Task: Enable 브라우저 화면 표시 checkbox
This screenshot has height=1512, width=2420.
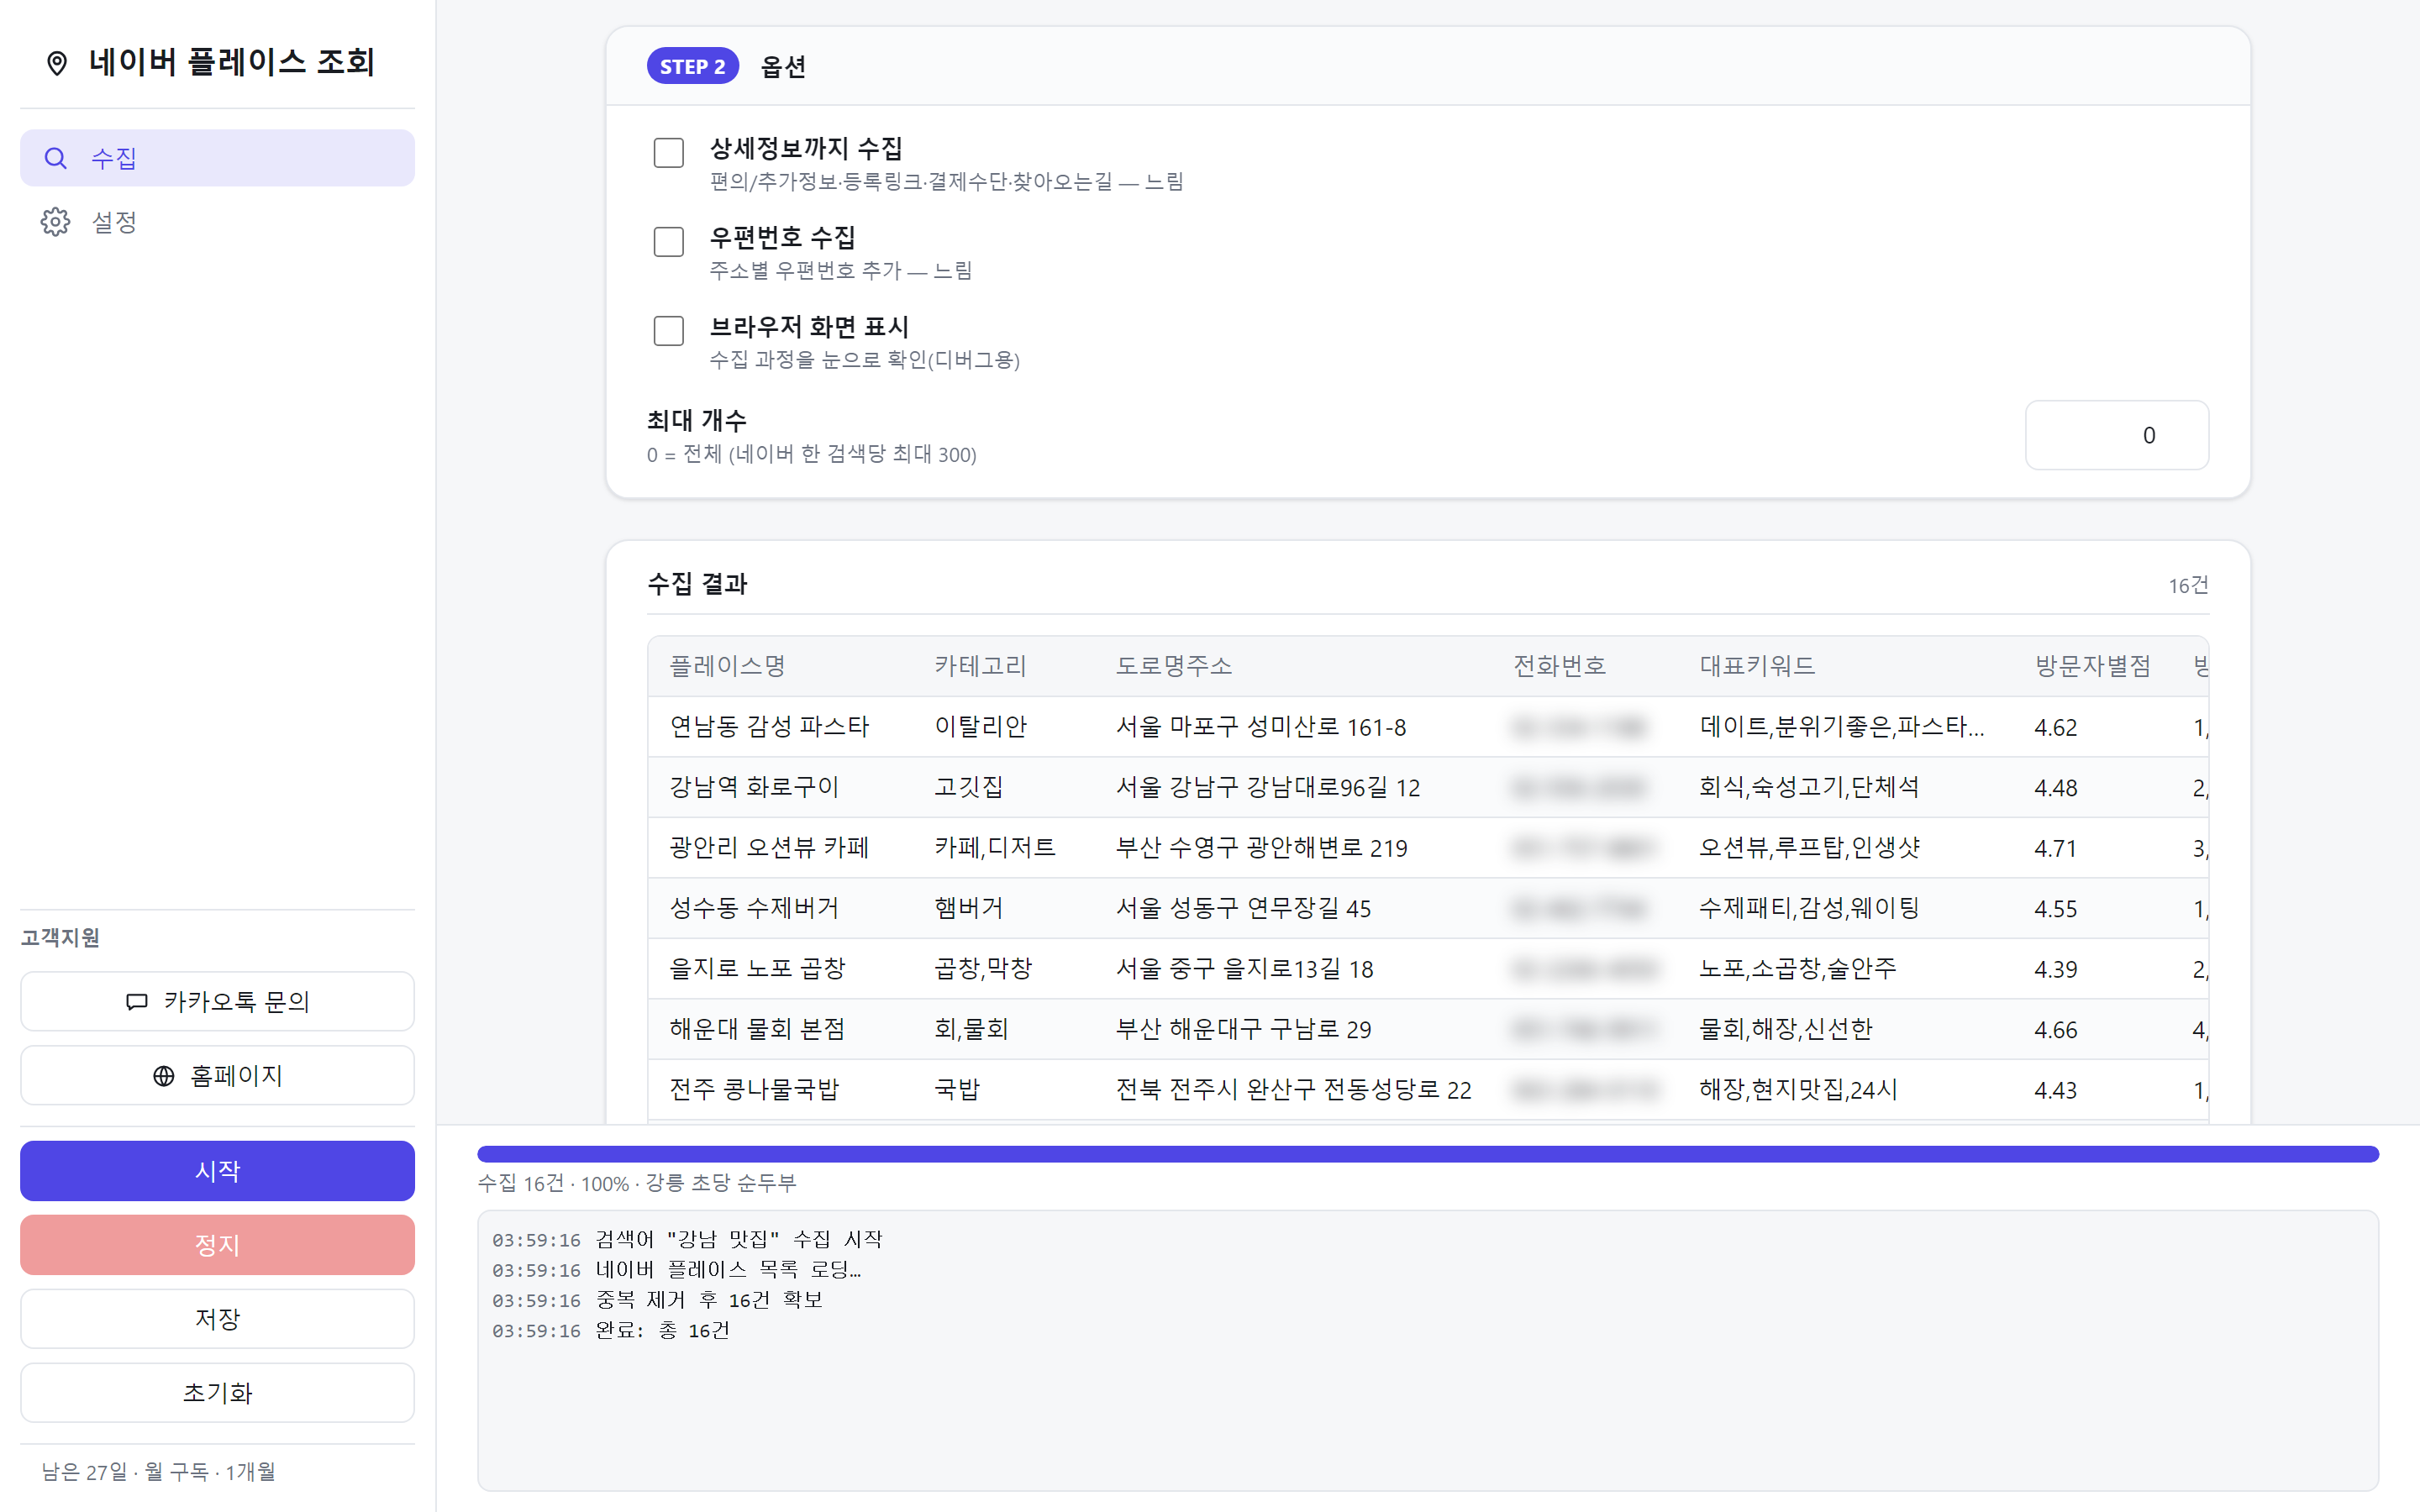Action: 668,331
